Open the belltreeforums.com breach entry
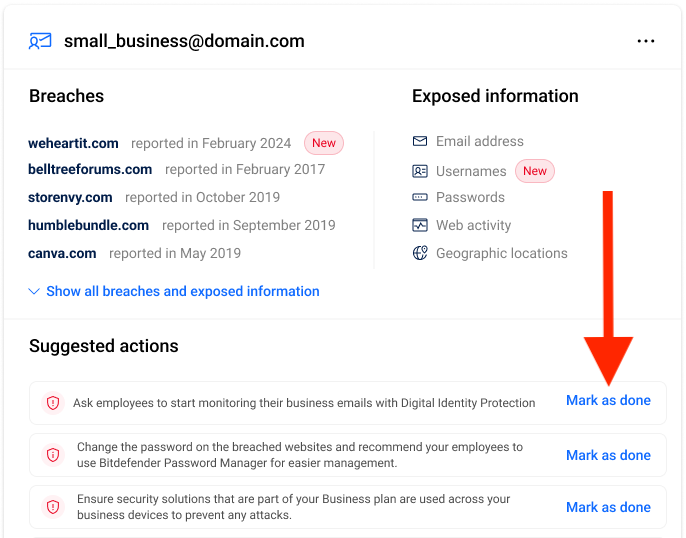 90,169
